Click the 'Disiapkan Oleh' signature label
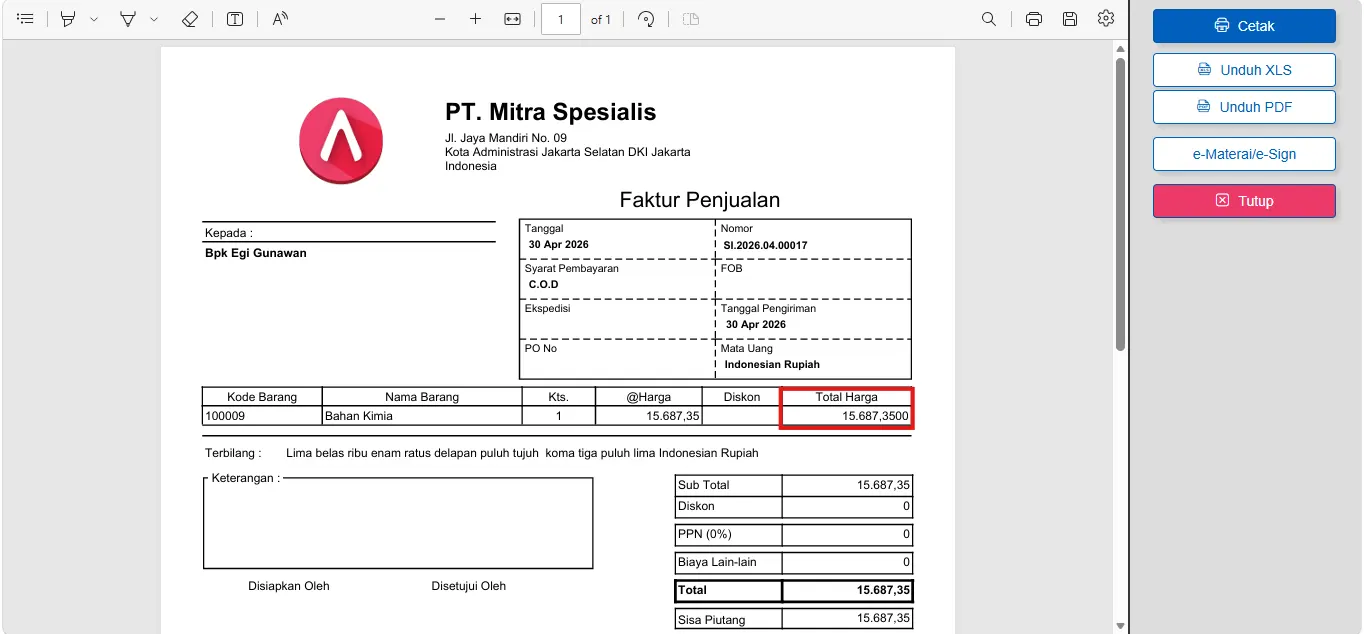The image size is (1364, 634). pyautogui.click(x=289, y=586)
